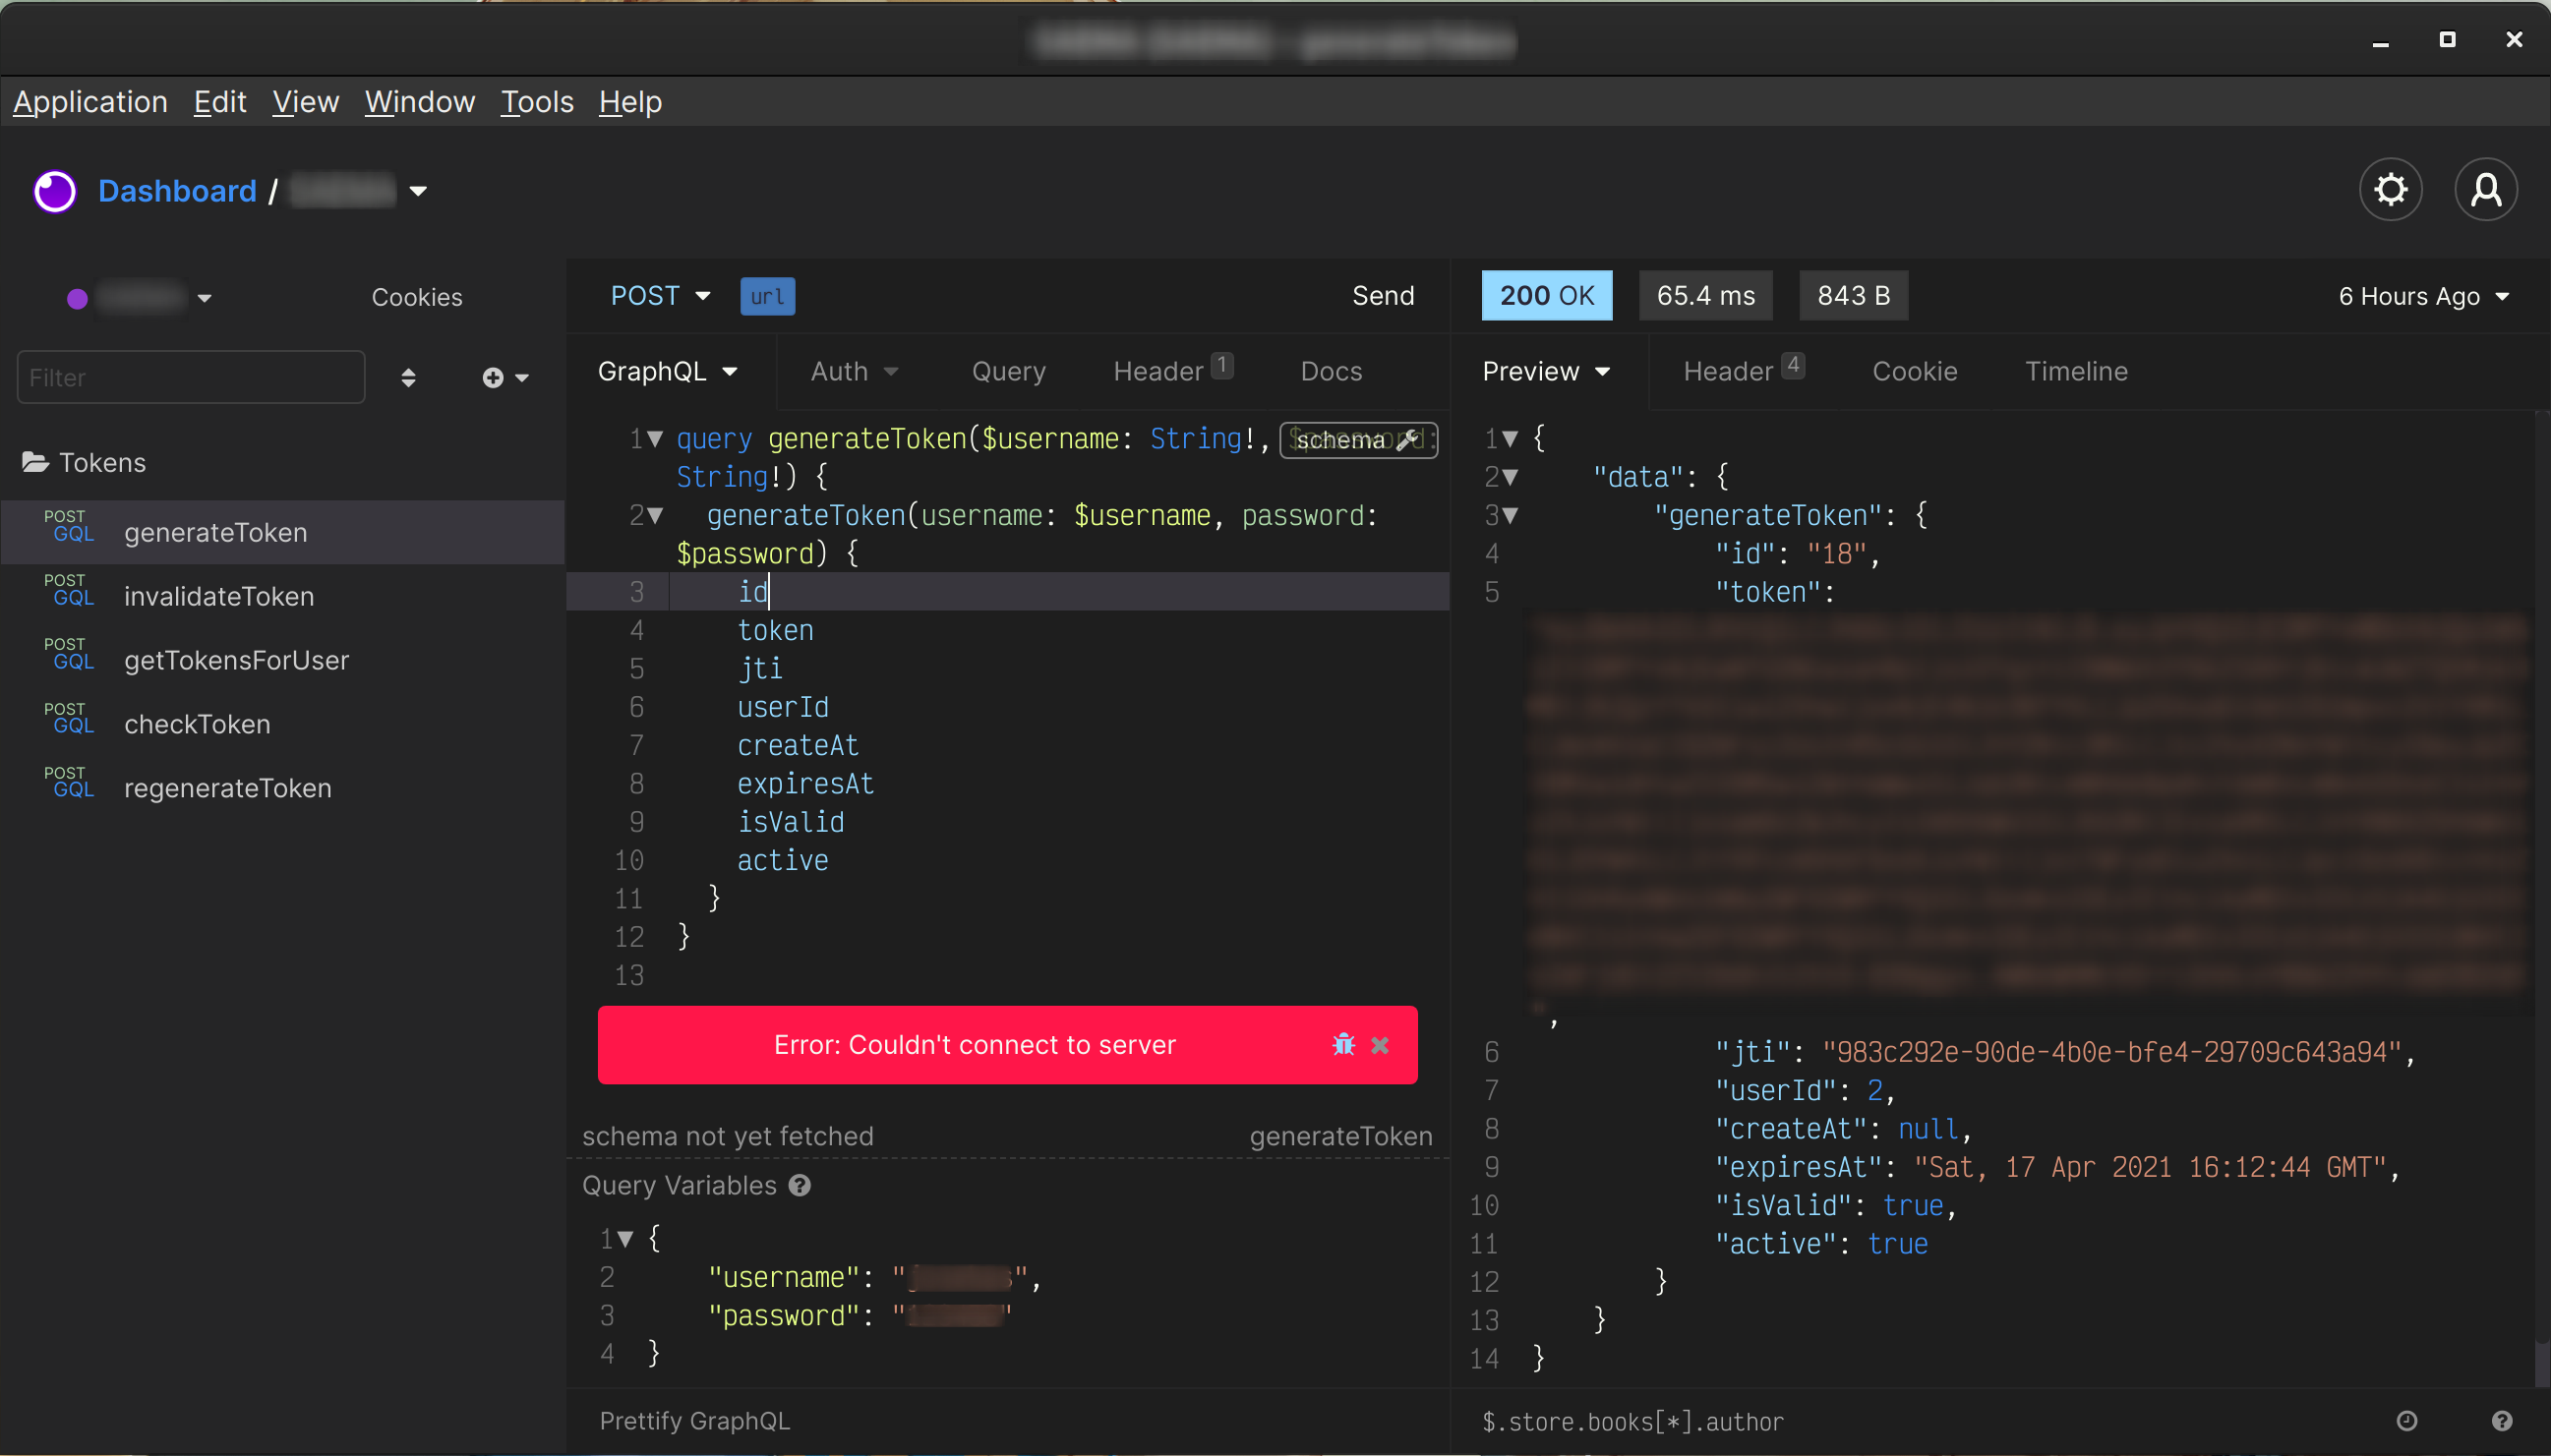Image resolution: width=2551 pixels, height=1456 pixels.
Task: Open the Preview mode dropdown
Action: pos(1546,372)
